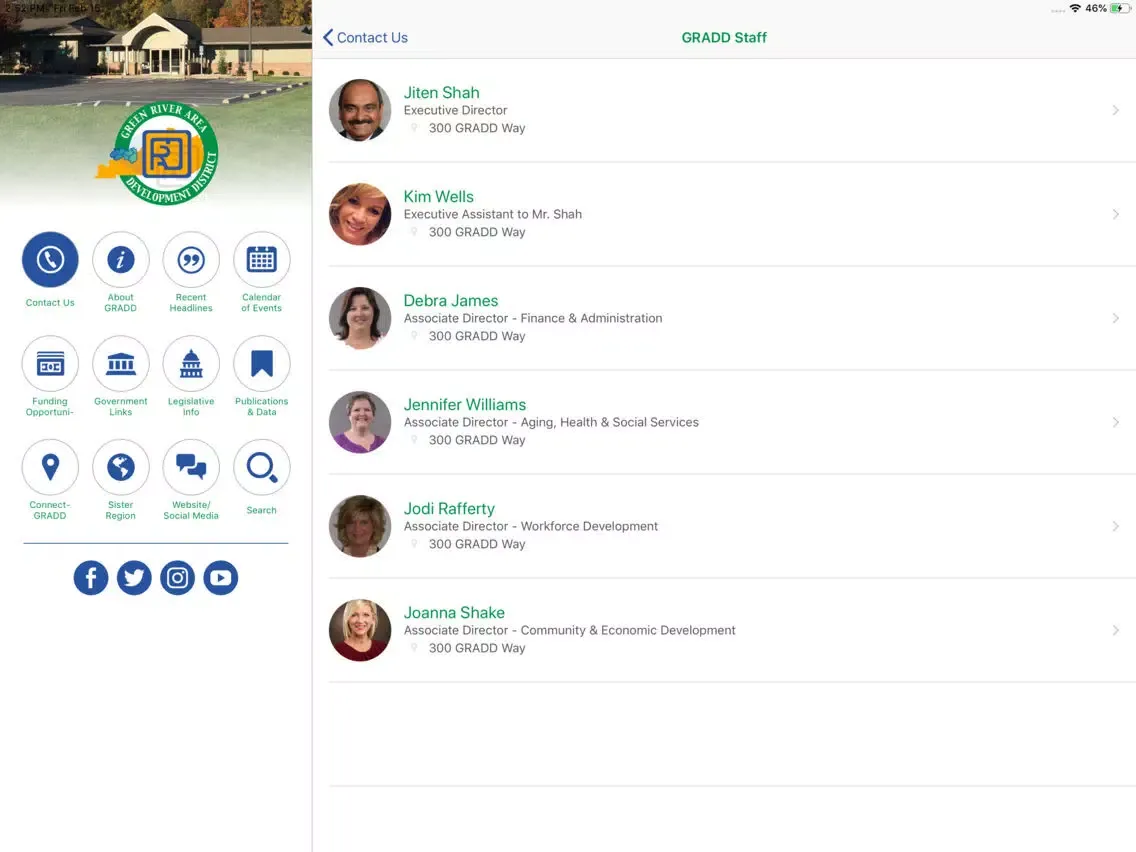
Task: Visit the GRADD Twitter page
Action: [134, 577]
